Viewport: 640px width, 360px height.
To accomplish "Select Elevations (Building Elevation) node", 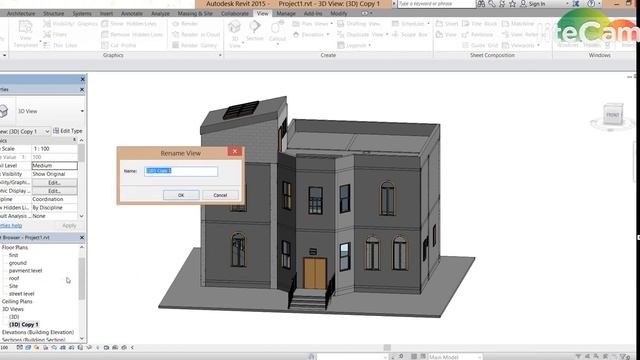I will pyautogui.click(x=38, y=332).
